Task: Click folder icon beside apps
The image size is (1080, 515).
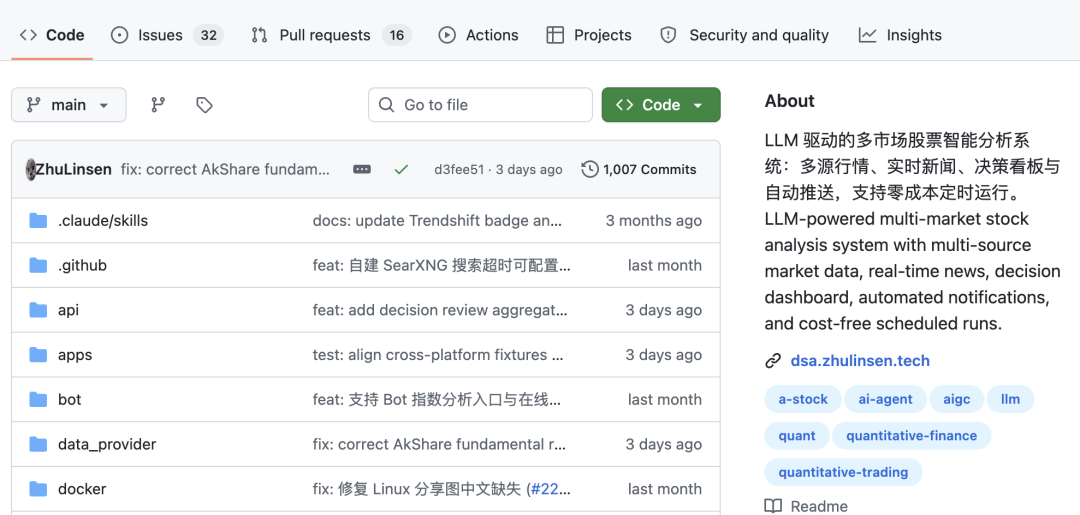Action: pyautogui.click(x=38, y=355)
